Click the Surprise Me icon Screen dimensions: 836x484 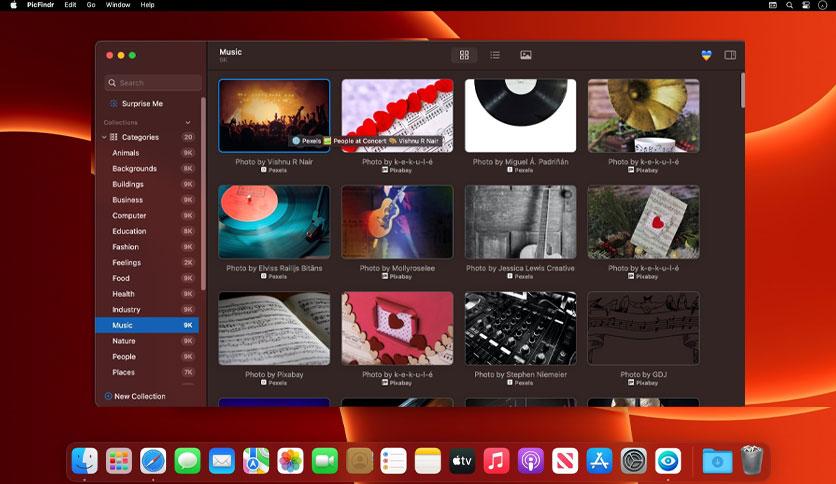114,103
